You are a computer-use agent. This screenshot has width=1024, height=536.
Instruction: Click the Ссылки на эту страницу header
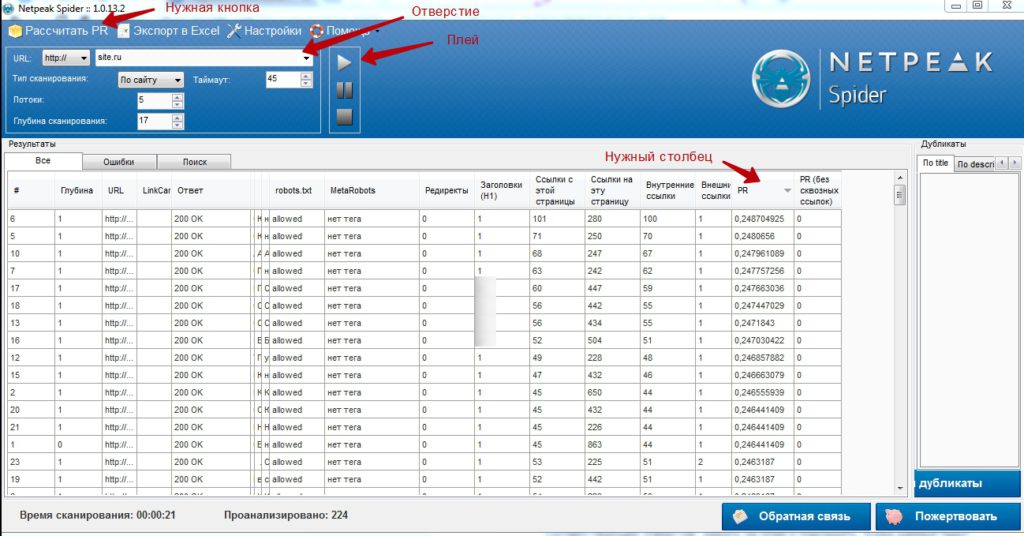point(613,191)
